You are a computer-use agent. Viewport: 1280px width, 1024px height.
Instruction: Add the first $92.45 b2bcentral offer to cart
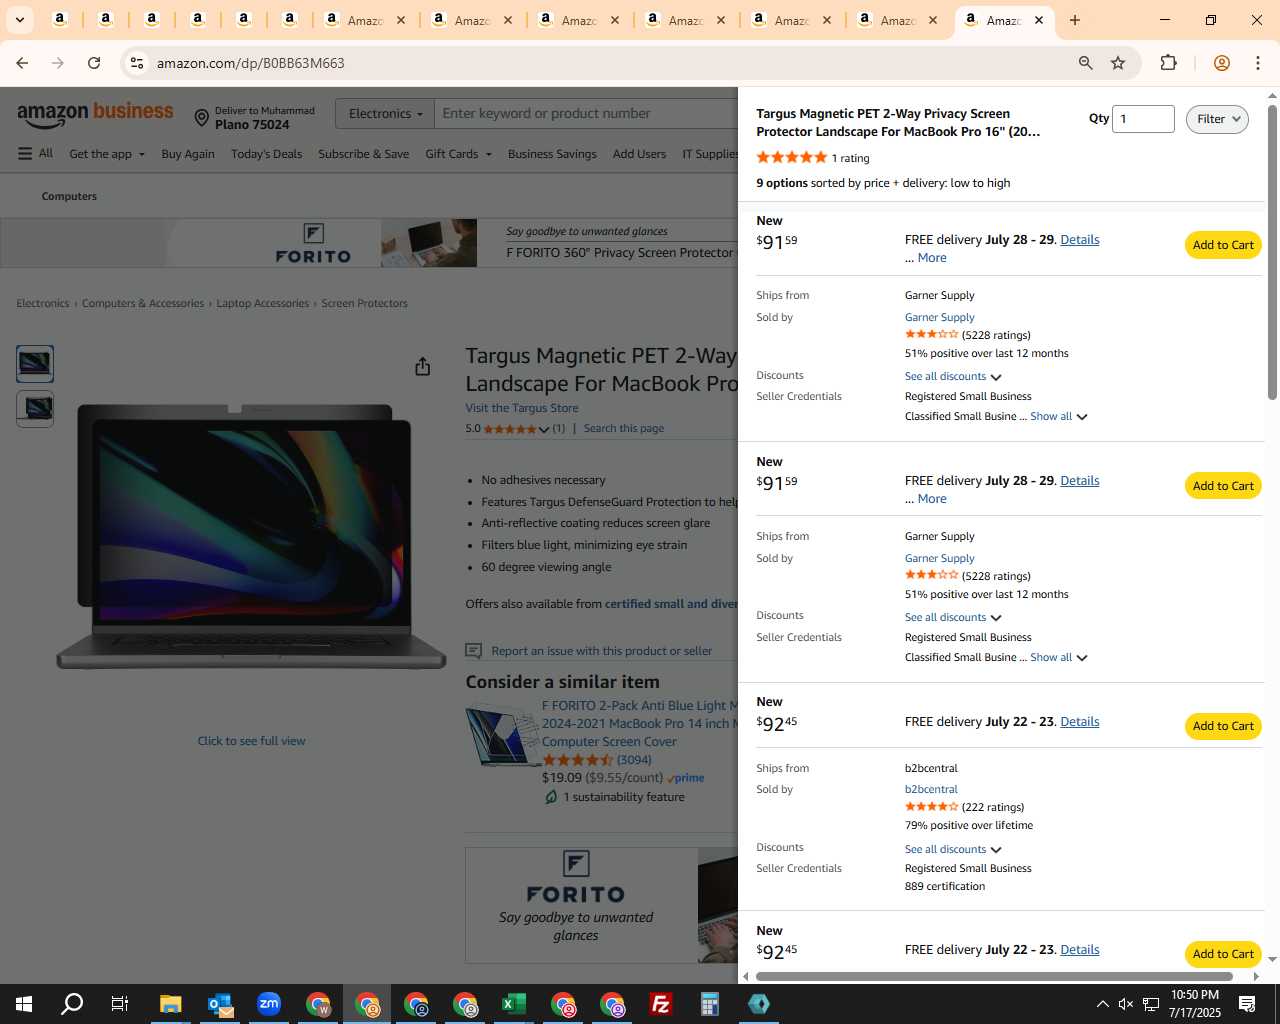pyautogui.click(x=1223, y=726)
